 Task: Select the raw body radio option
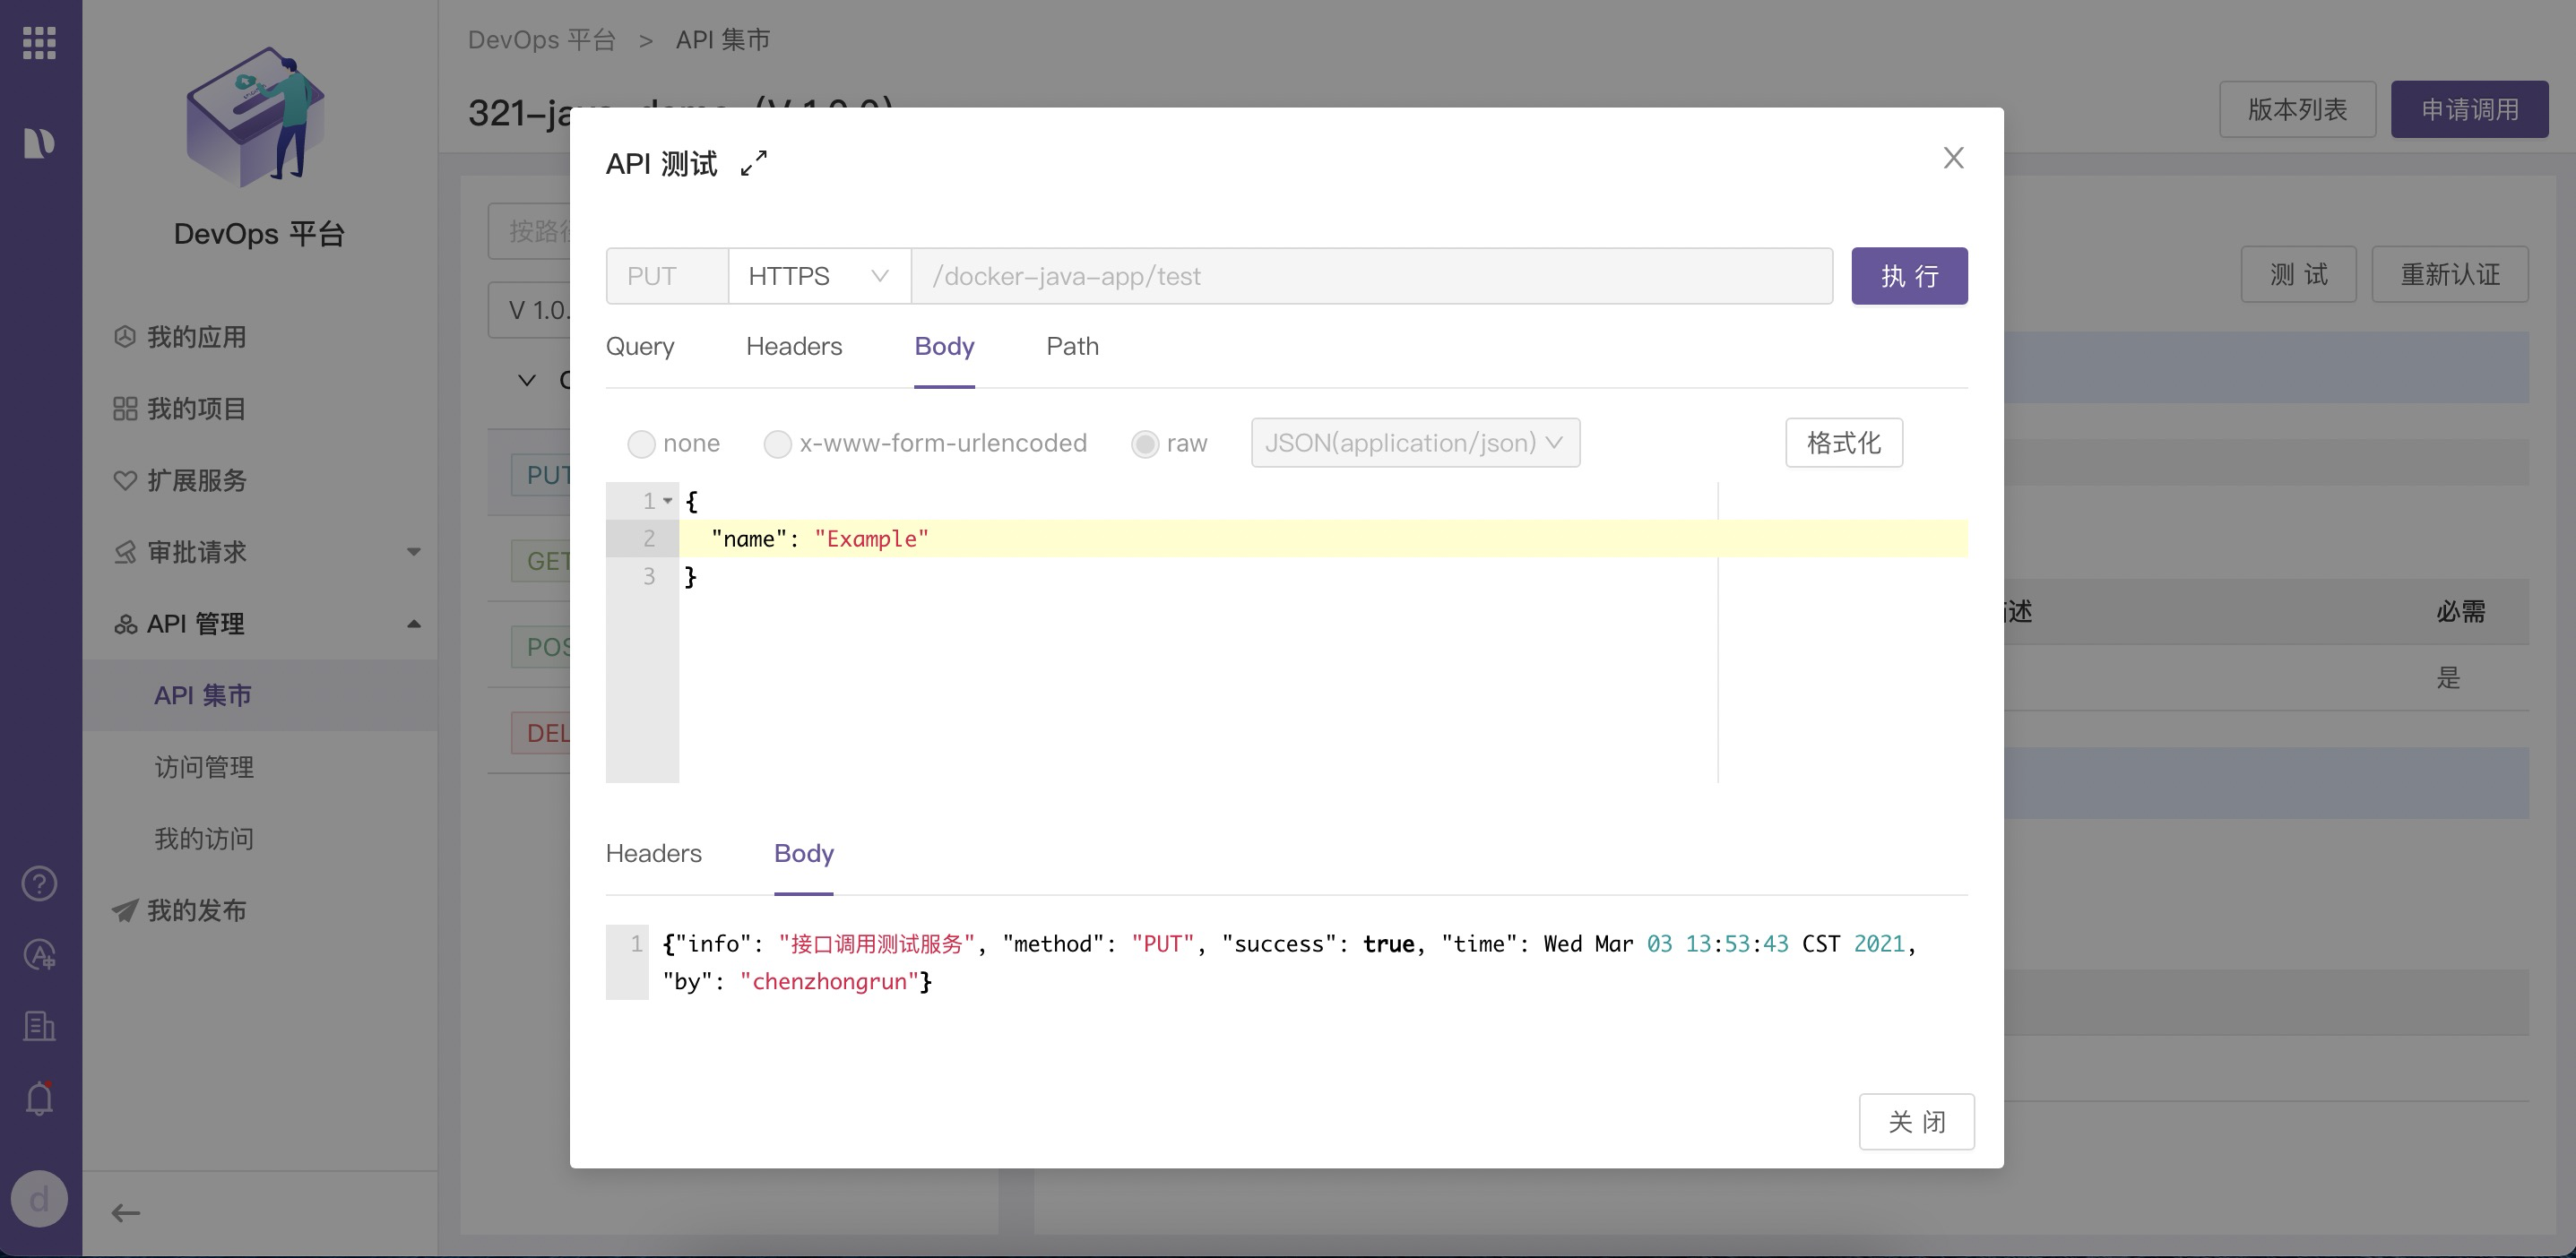pos(1144,444)
